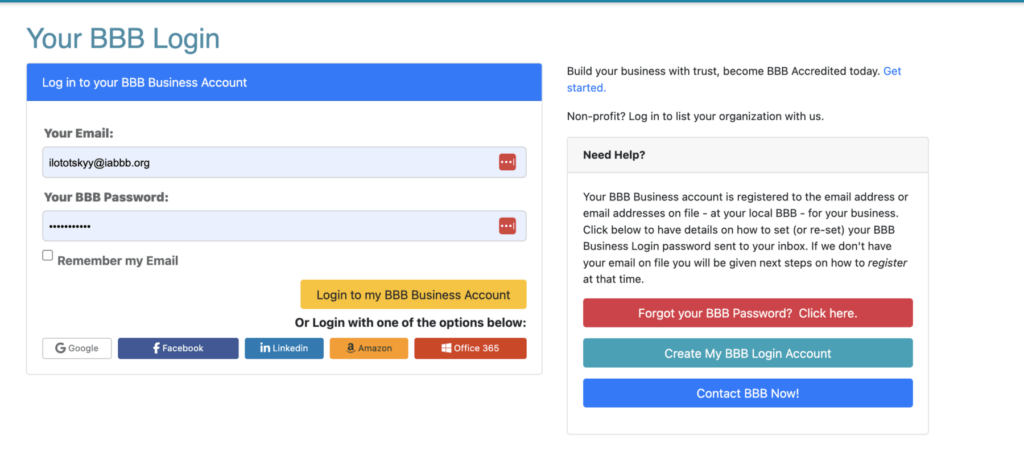Click Login to my BBB Business Account

[x=413, y=295]
